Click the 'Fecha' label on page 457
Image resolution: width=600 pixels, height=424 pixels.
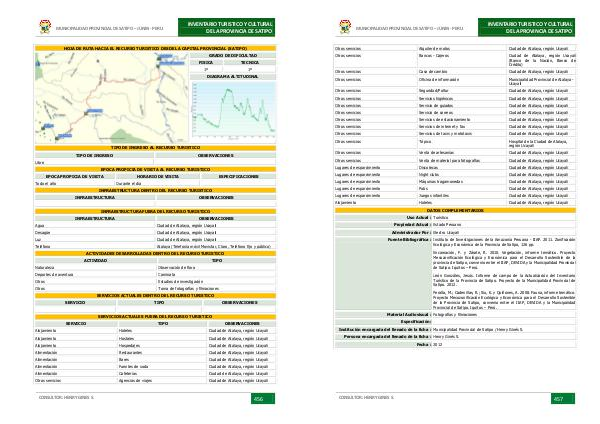tap(423, 344)
